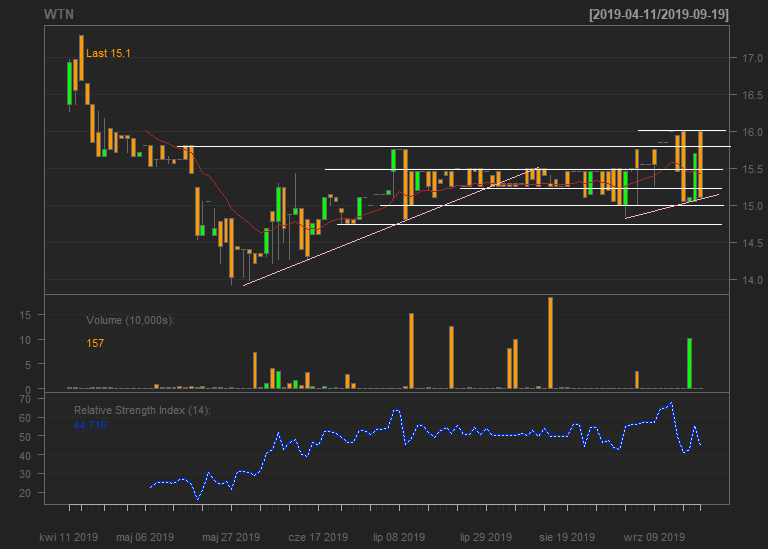Click the 'kwi 11 2019' date label
The width and height of the screenshot is (768, 549).
69,537
